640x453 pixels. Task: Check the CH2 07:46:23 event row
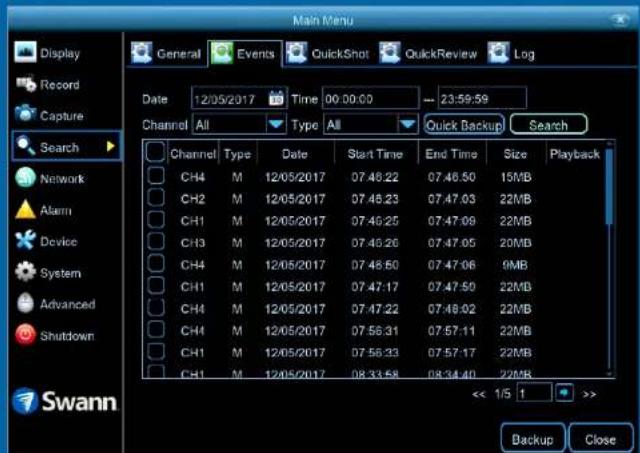click(x=156, y=198)
